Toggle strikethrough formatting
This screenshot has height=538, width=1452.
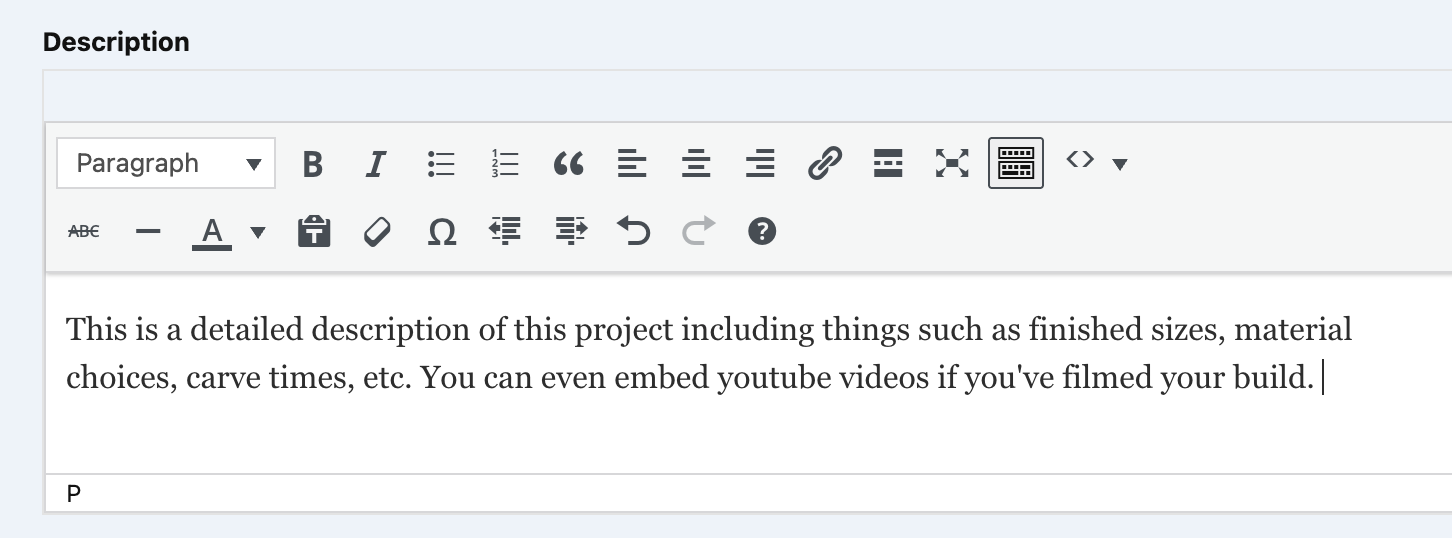(x=83, y=232)
